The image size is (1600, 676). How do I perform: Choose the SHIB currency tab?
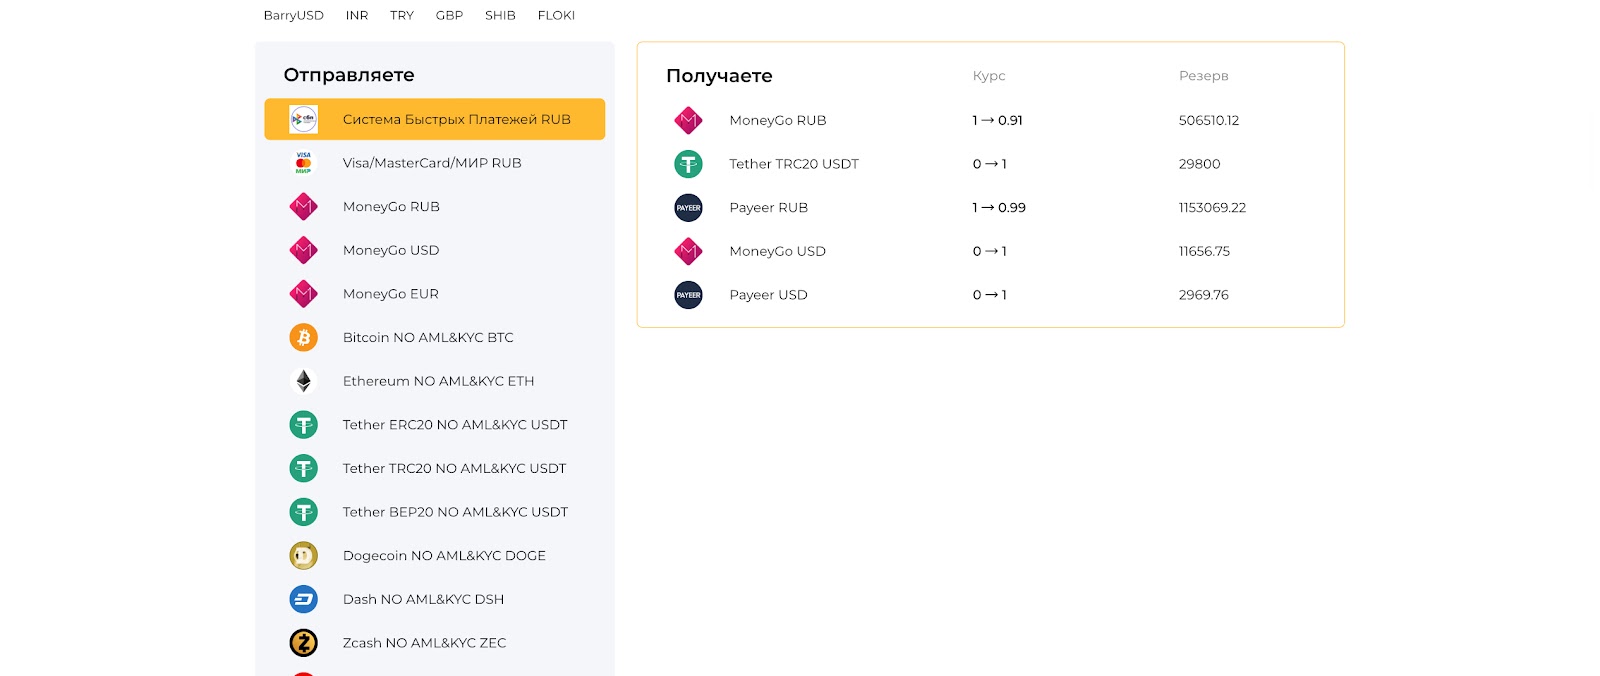500,15
